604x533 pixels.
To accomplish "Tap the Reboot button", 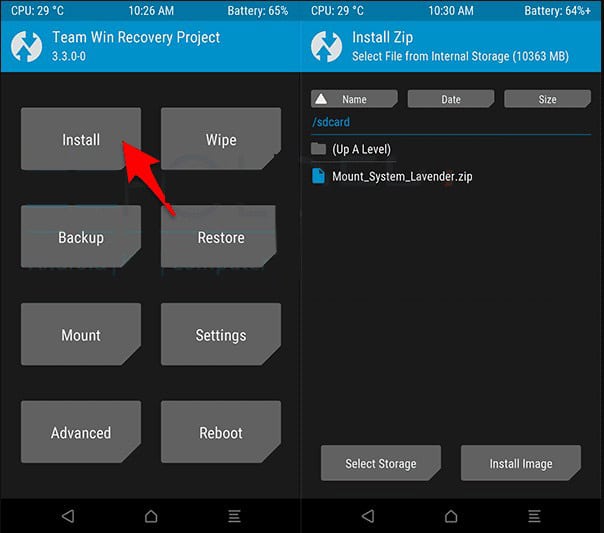I will pos(221,432).
